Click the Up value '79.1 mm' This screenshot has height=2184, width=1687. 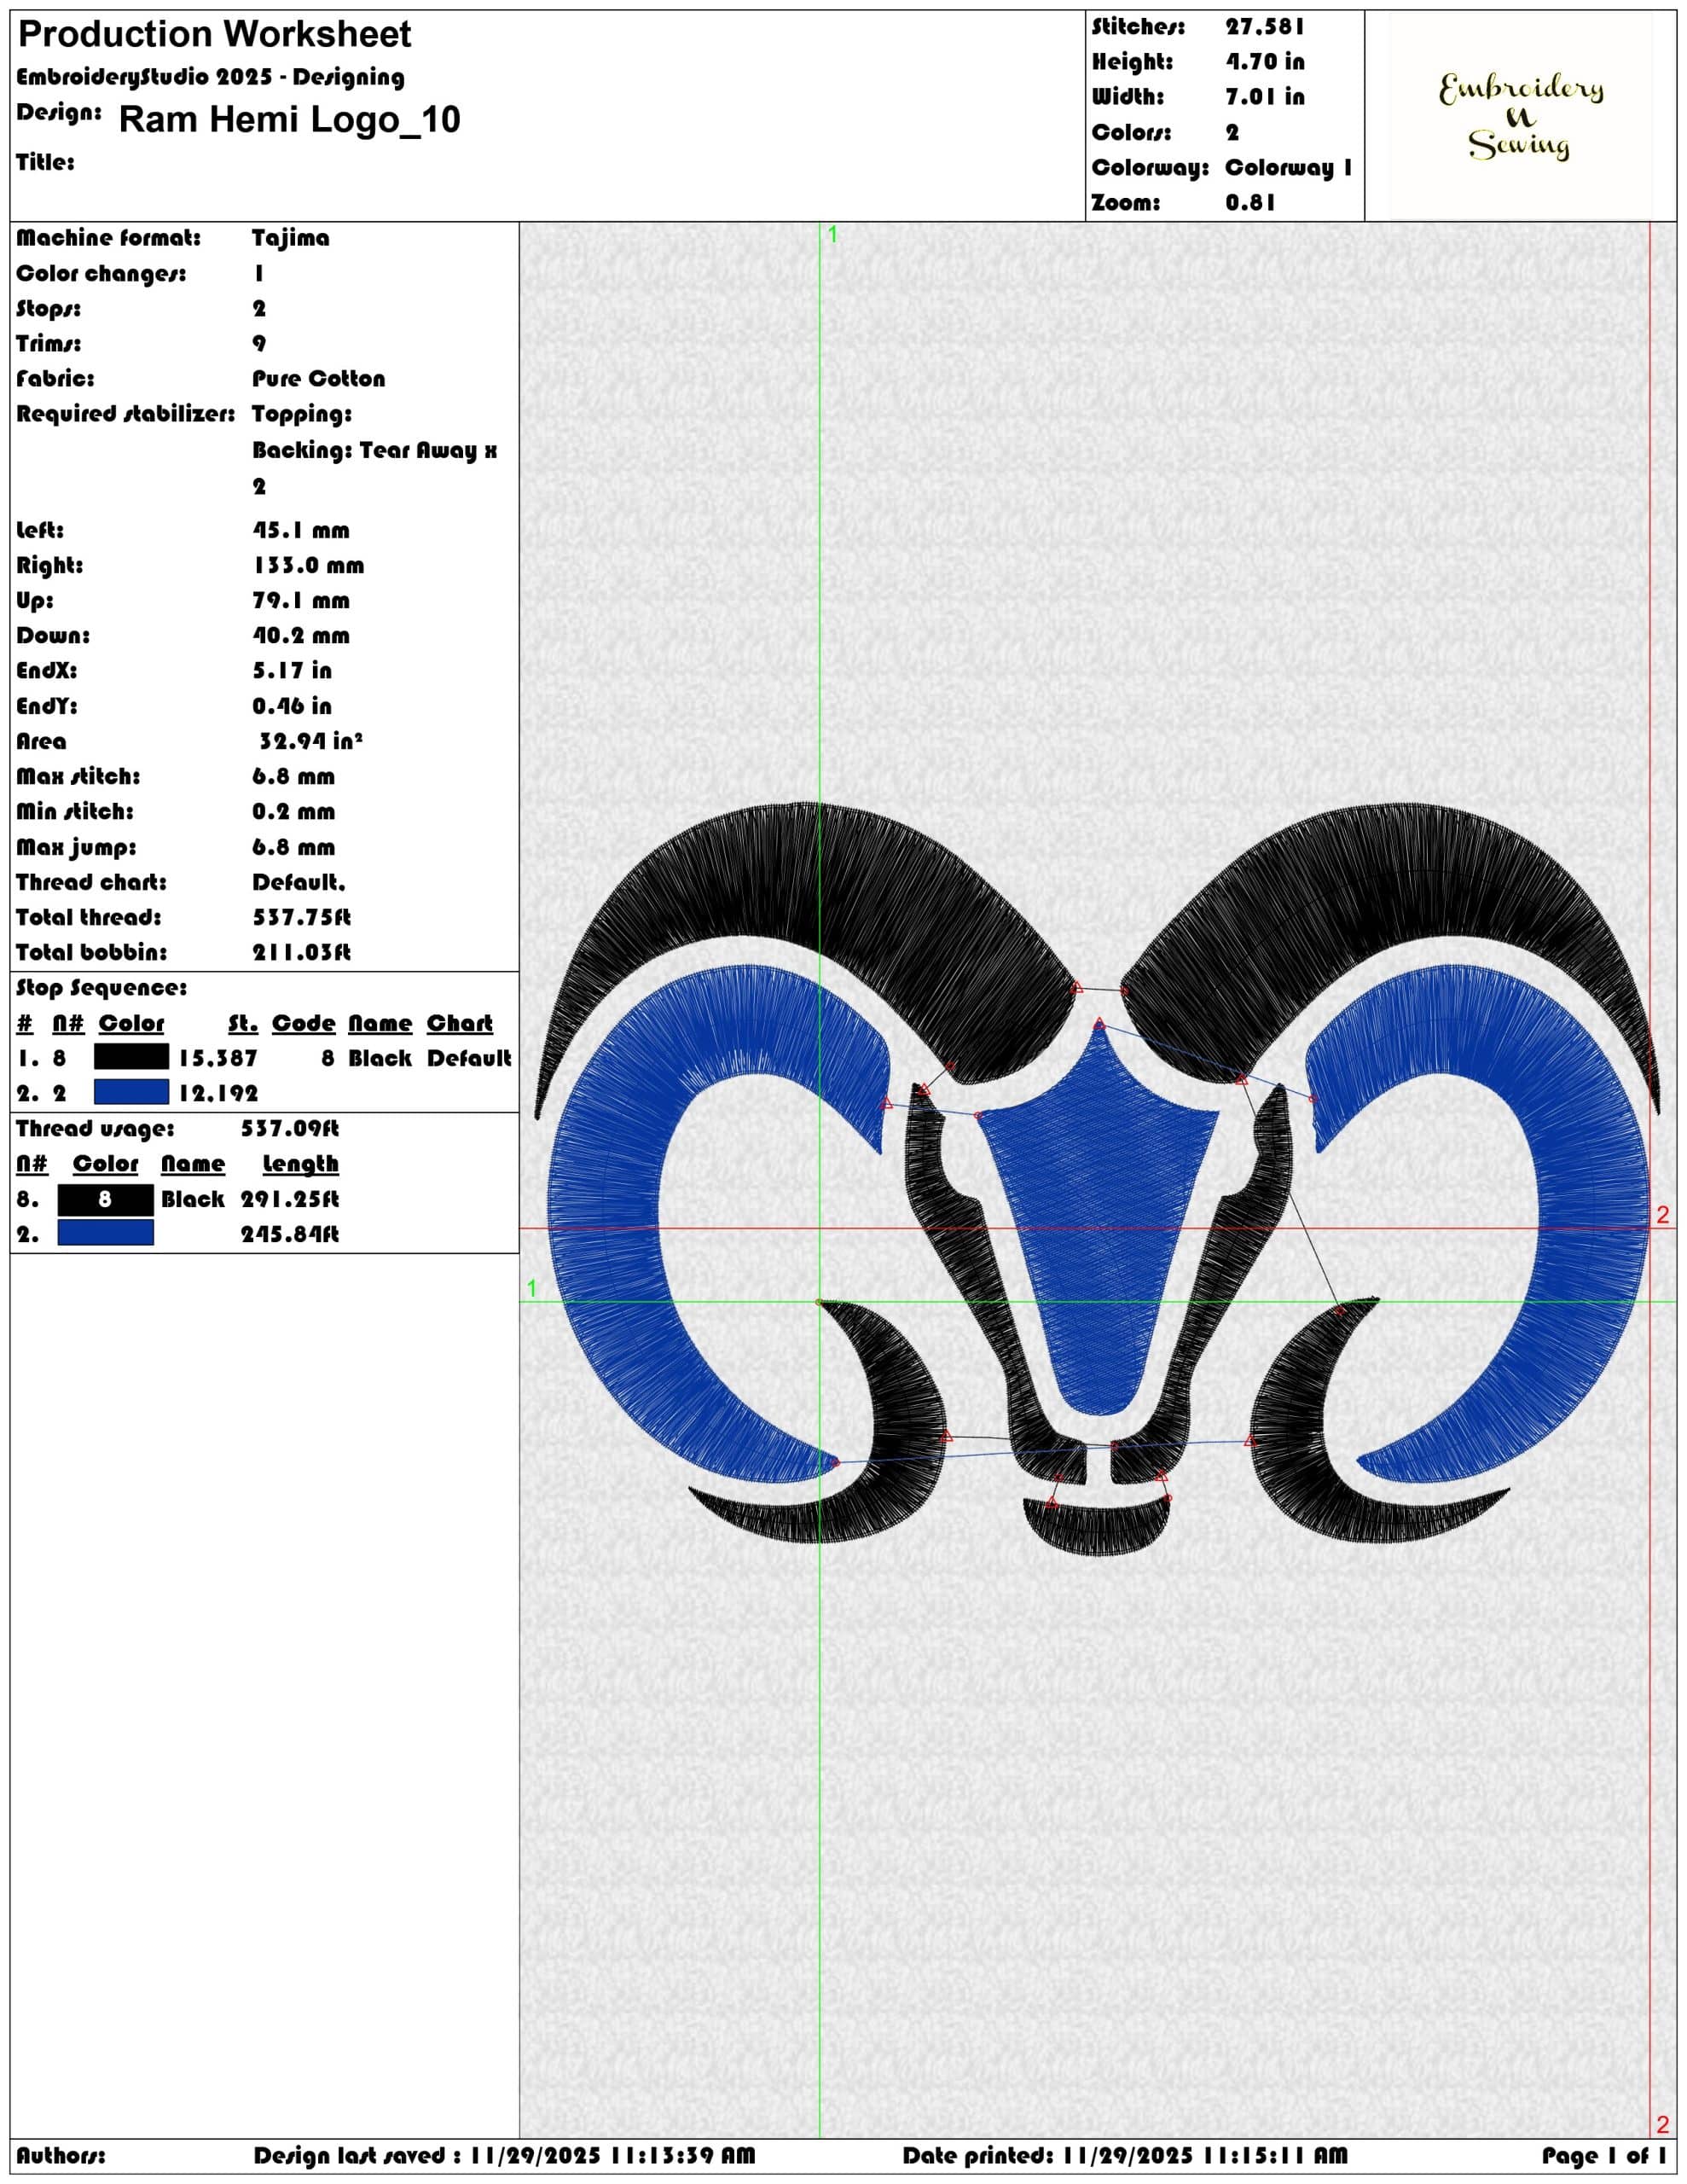(301, 601)
